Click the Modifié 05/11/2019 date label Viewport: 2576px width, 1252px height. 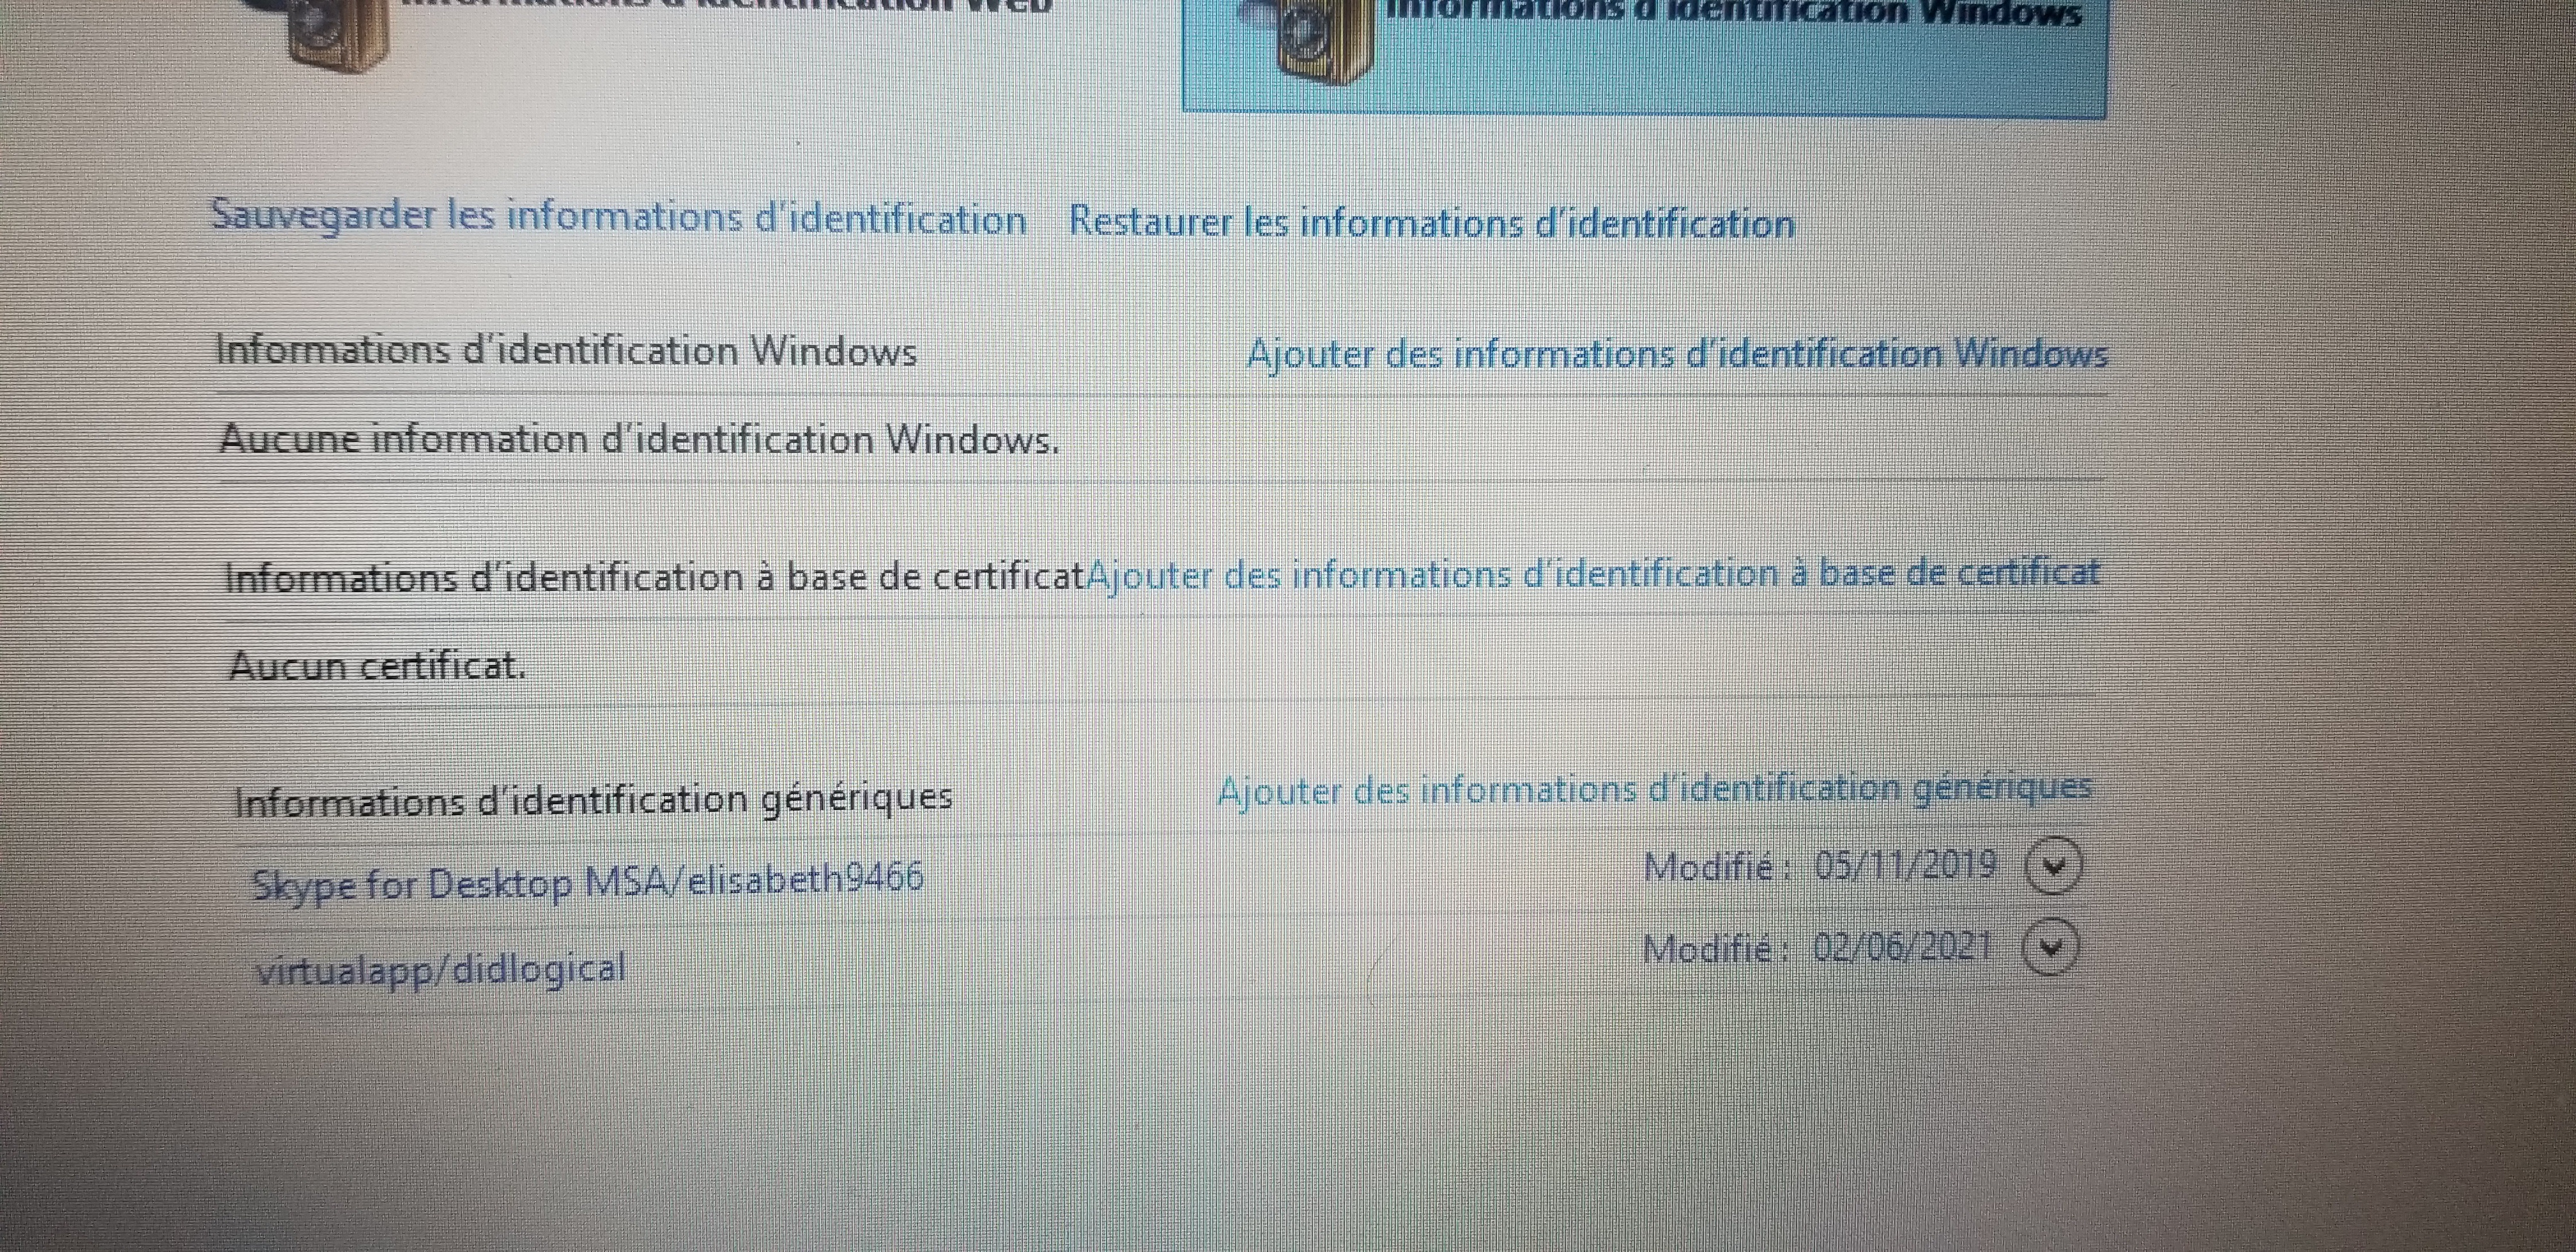[1820, 866]
